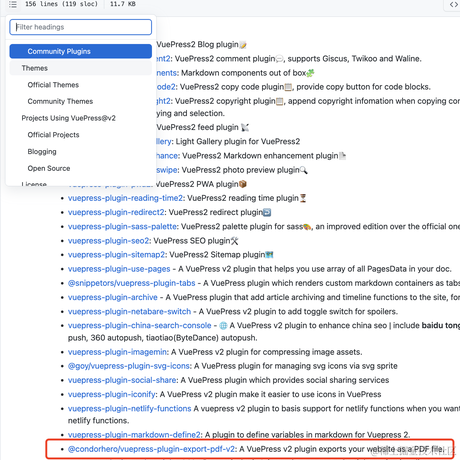Open vuepress-plugin-sitemap2 link
This screenshot has height=460, width=460.
click(116, 255)
